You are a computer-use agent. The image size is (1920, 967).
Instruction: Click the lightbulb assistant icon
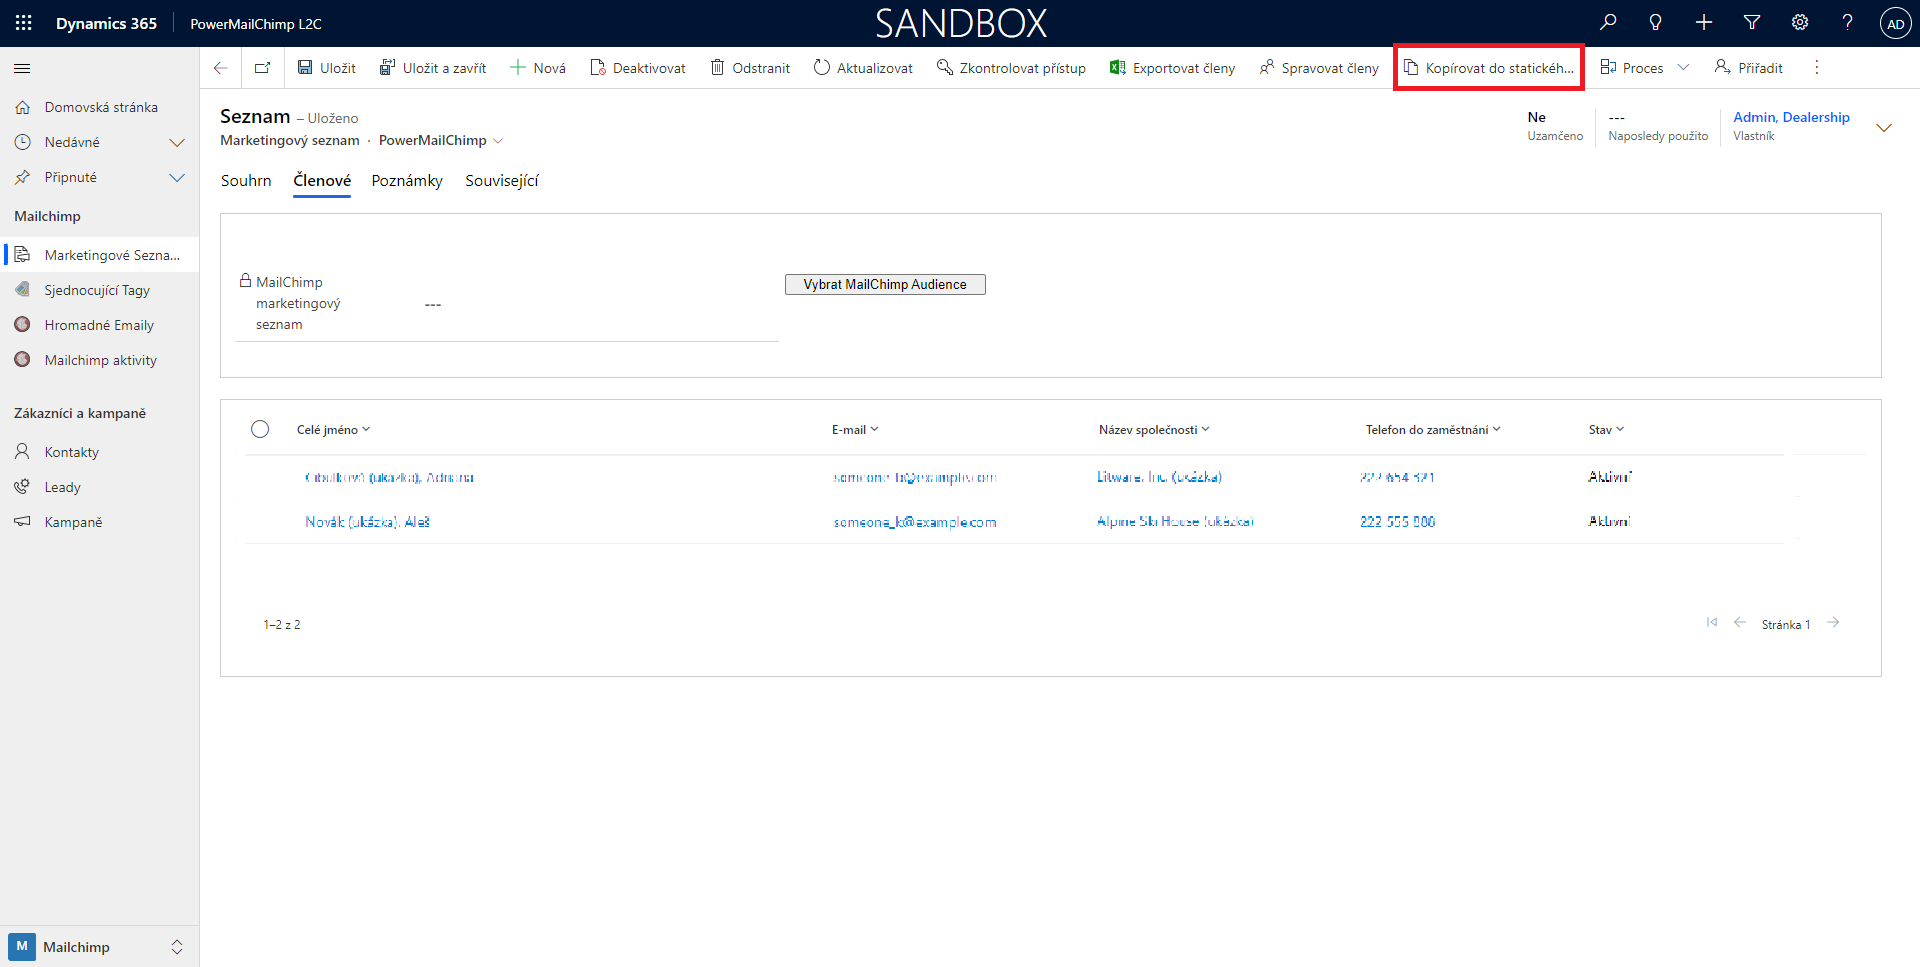click(1656, 23)
